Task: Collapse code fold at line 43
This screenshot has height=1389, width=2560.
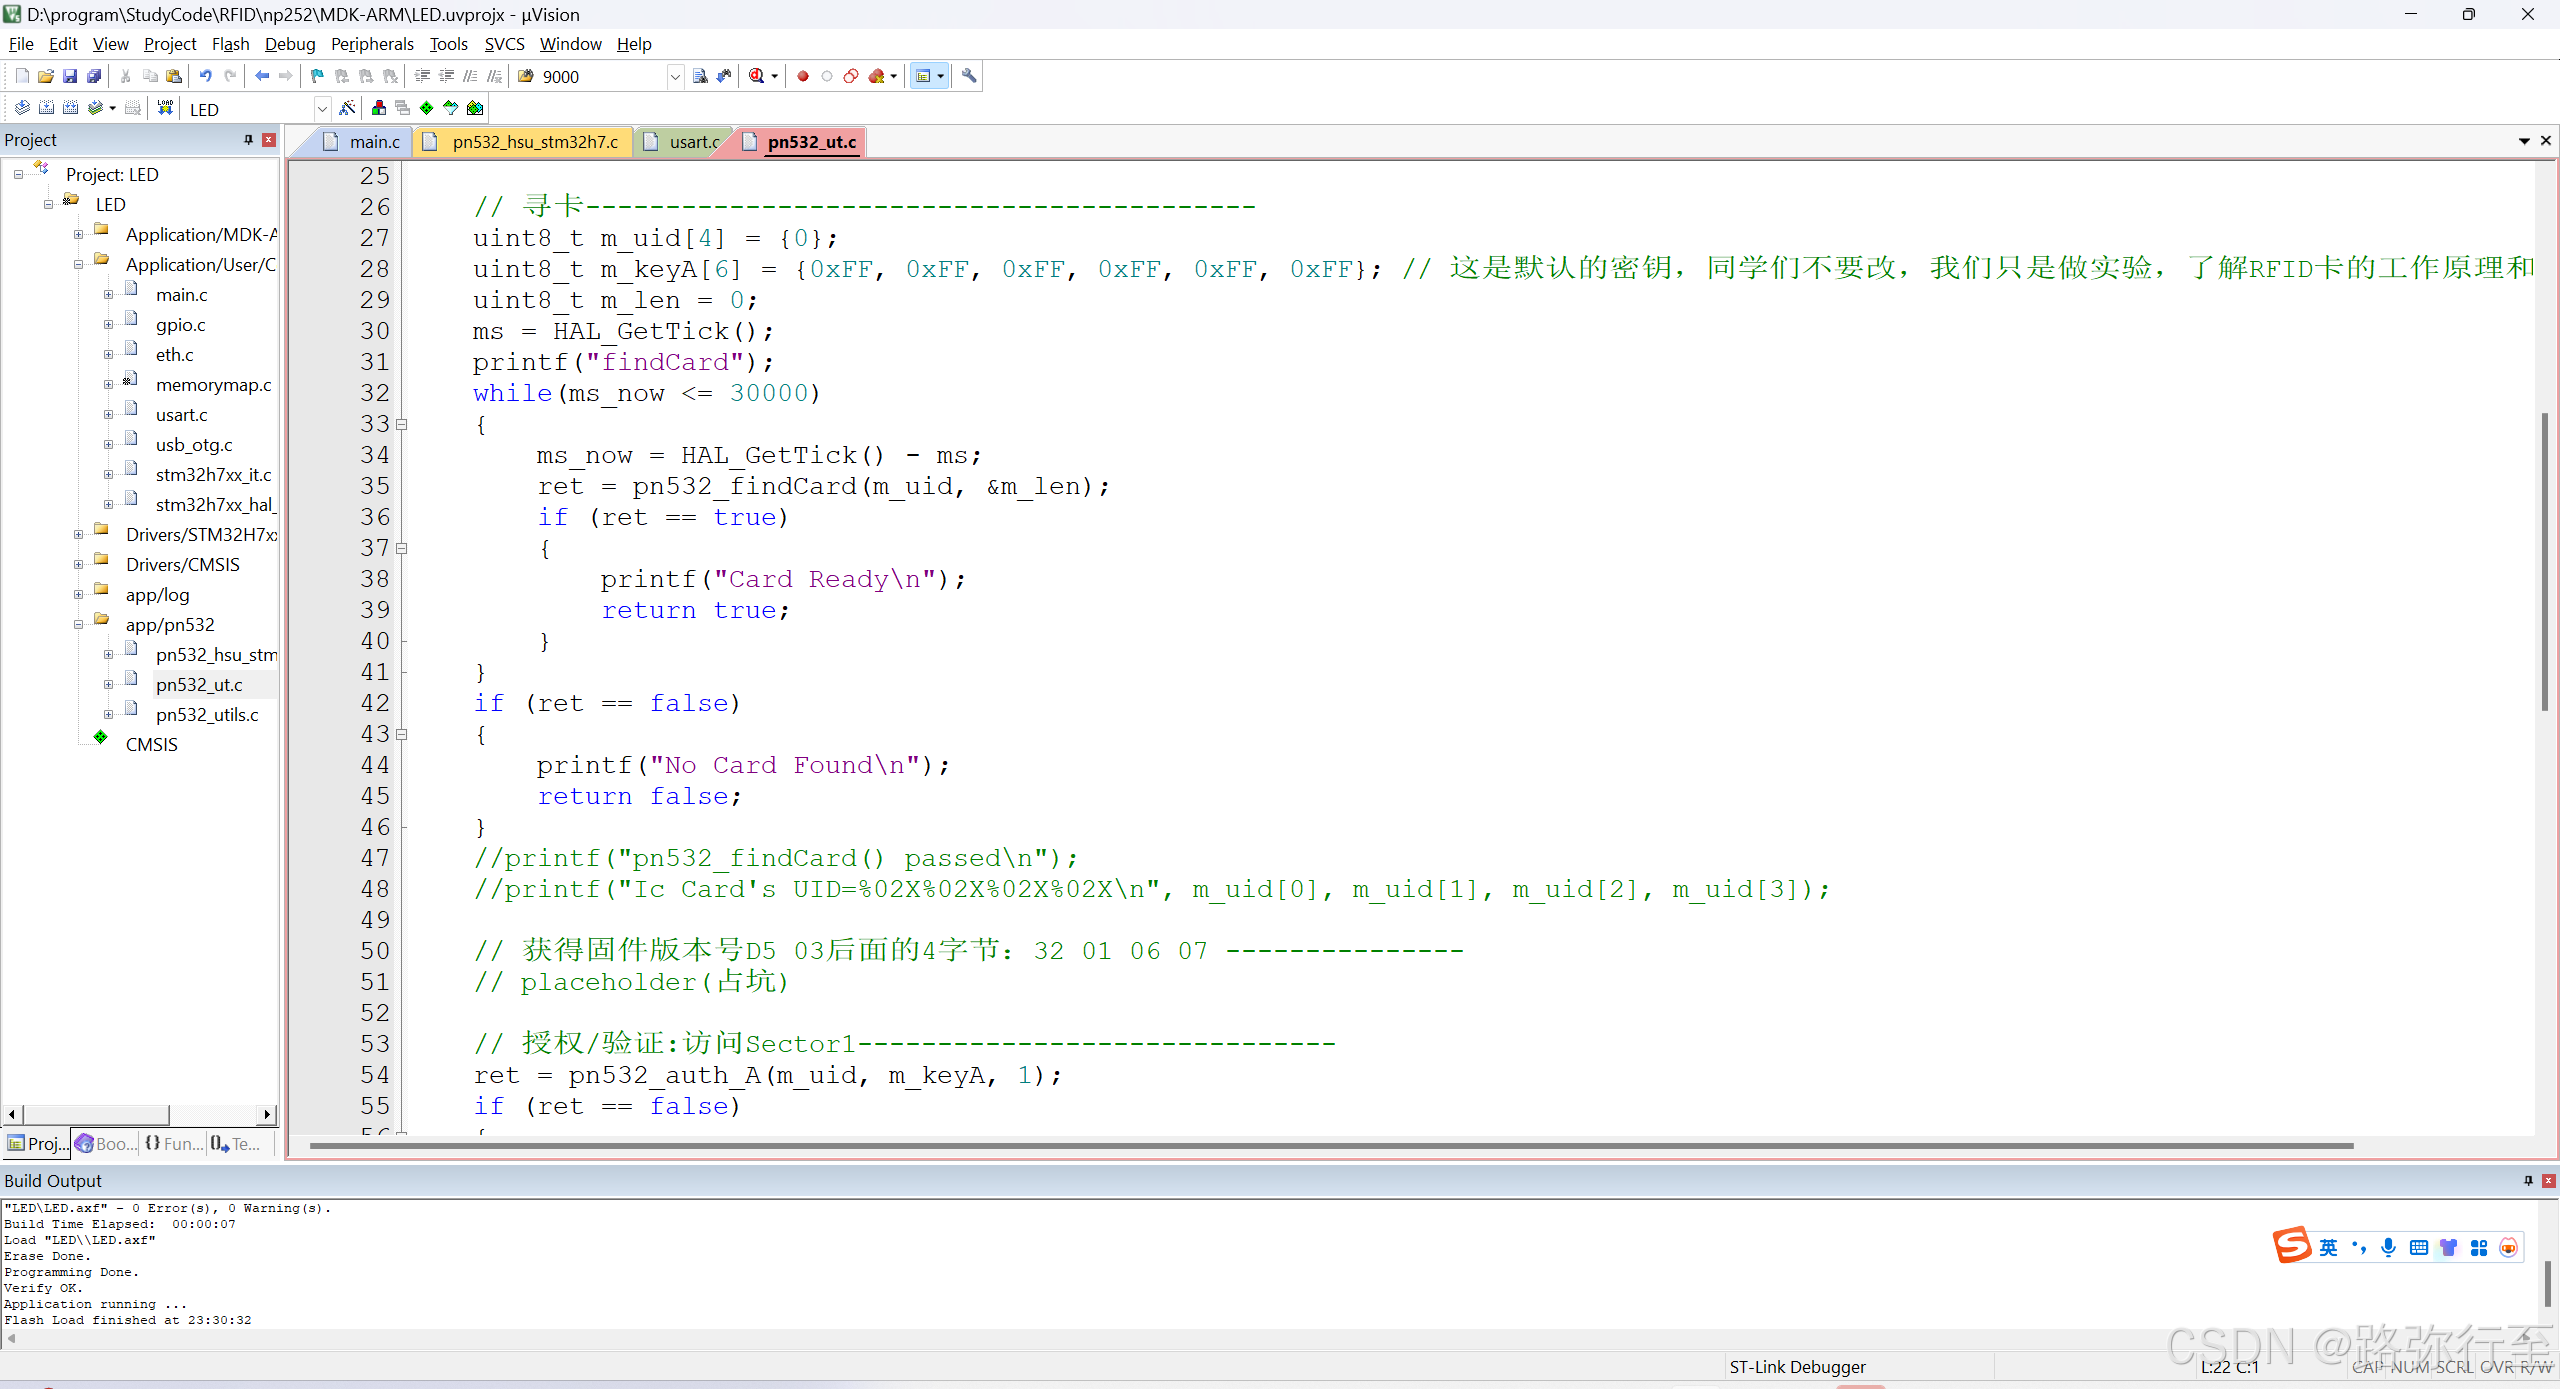Action: pyautogui.click(x=402, y=734)
